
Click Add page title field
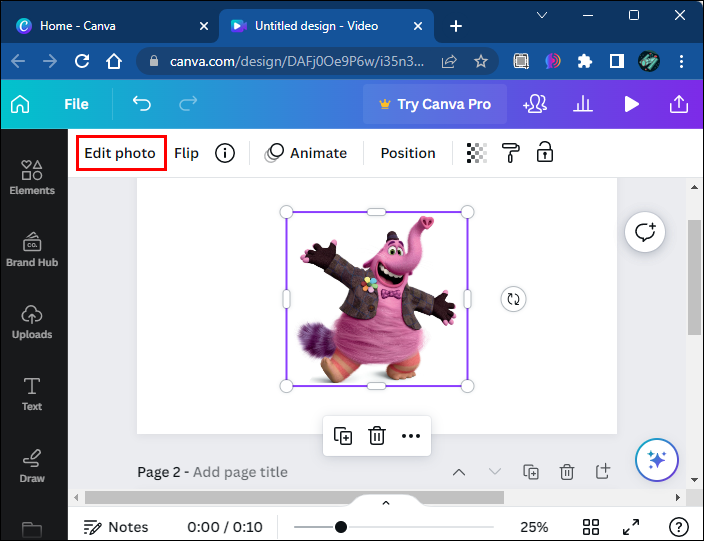(240, 472)
